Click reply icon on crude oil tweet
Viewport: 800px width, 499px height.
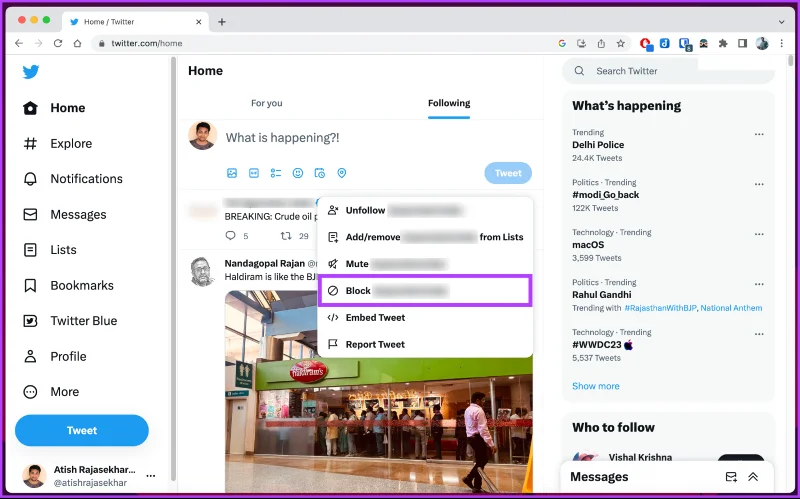click(231, 235)
